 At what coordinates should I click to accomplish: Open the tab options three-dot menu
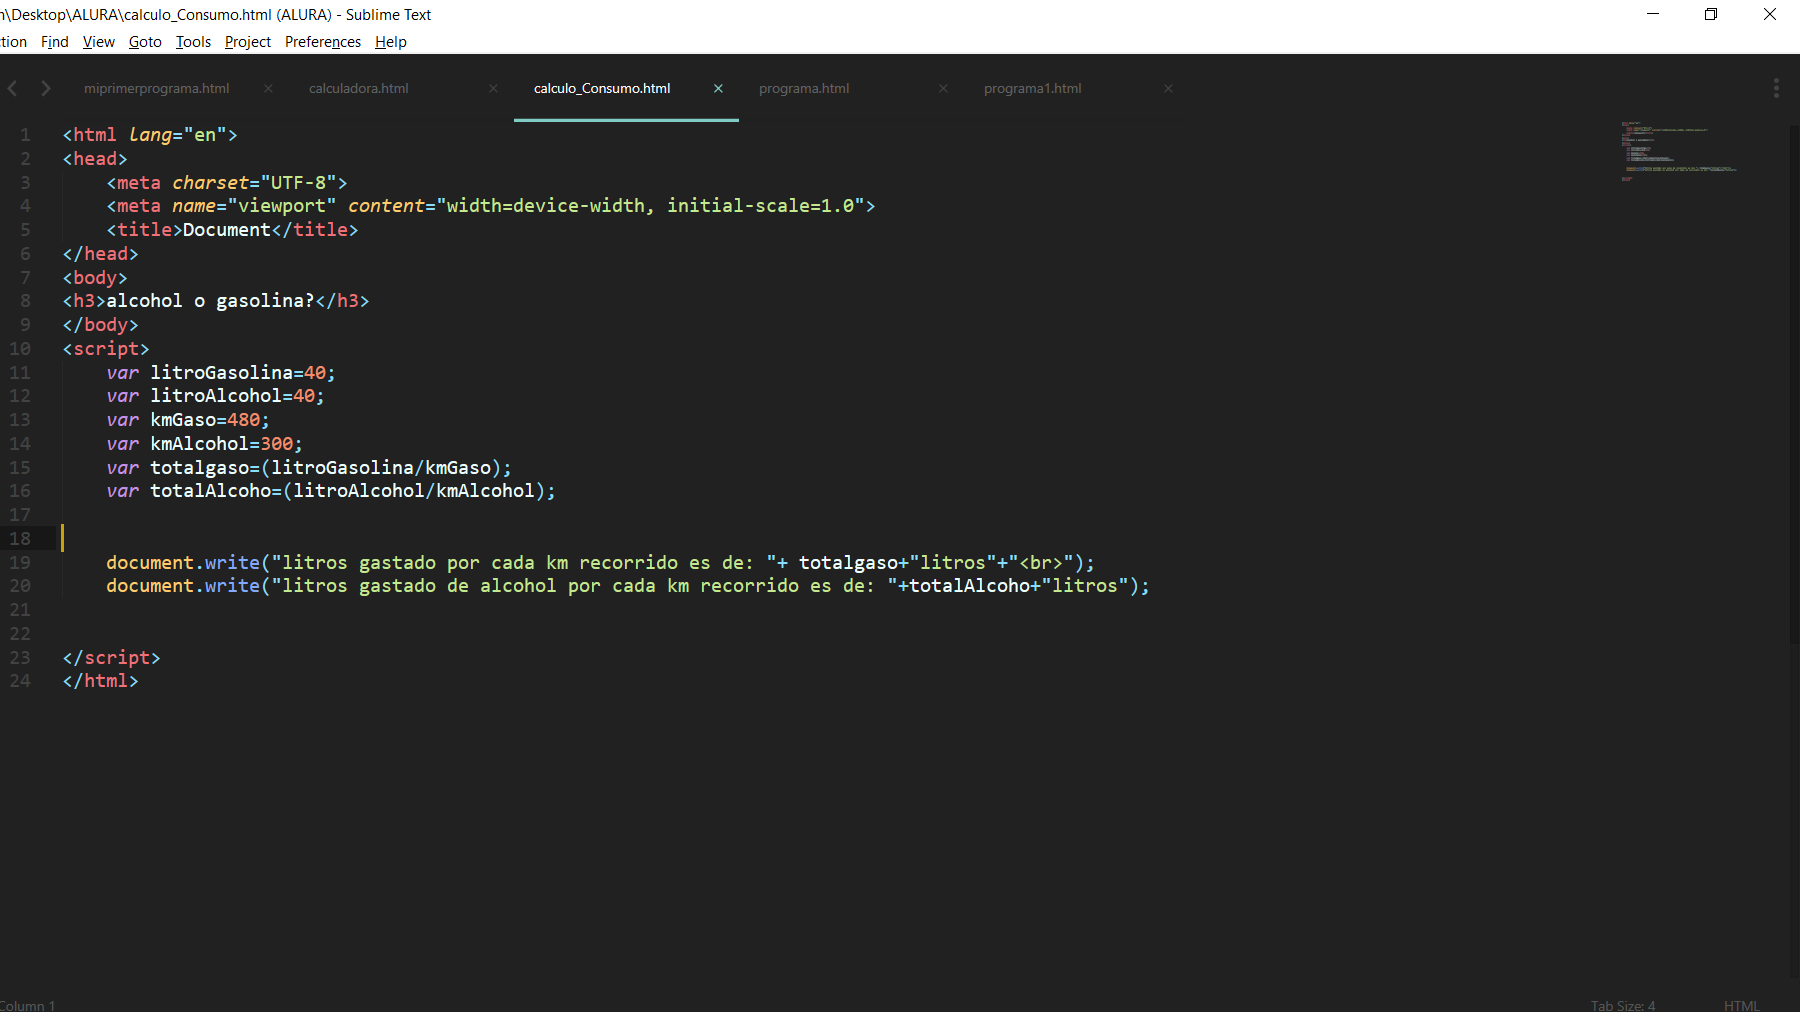point(1776,88)
